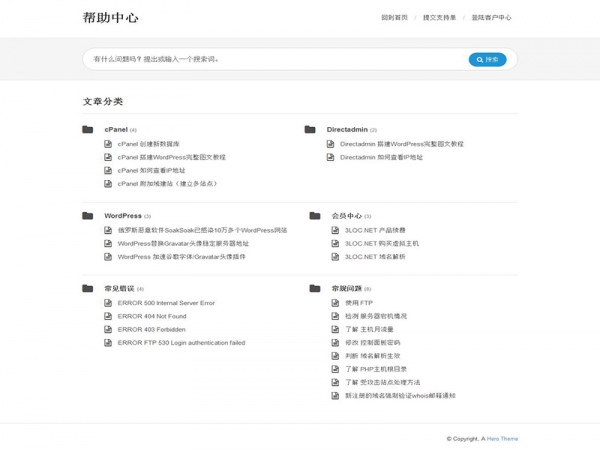600x450 pixels.
Task: Click document icon beside 使用 FTP
Action: pos(335,303)
